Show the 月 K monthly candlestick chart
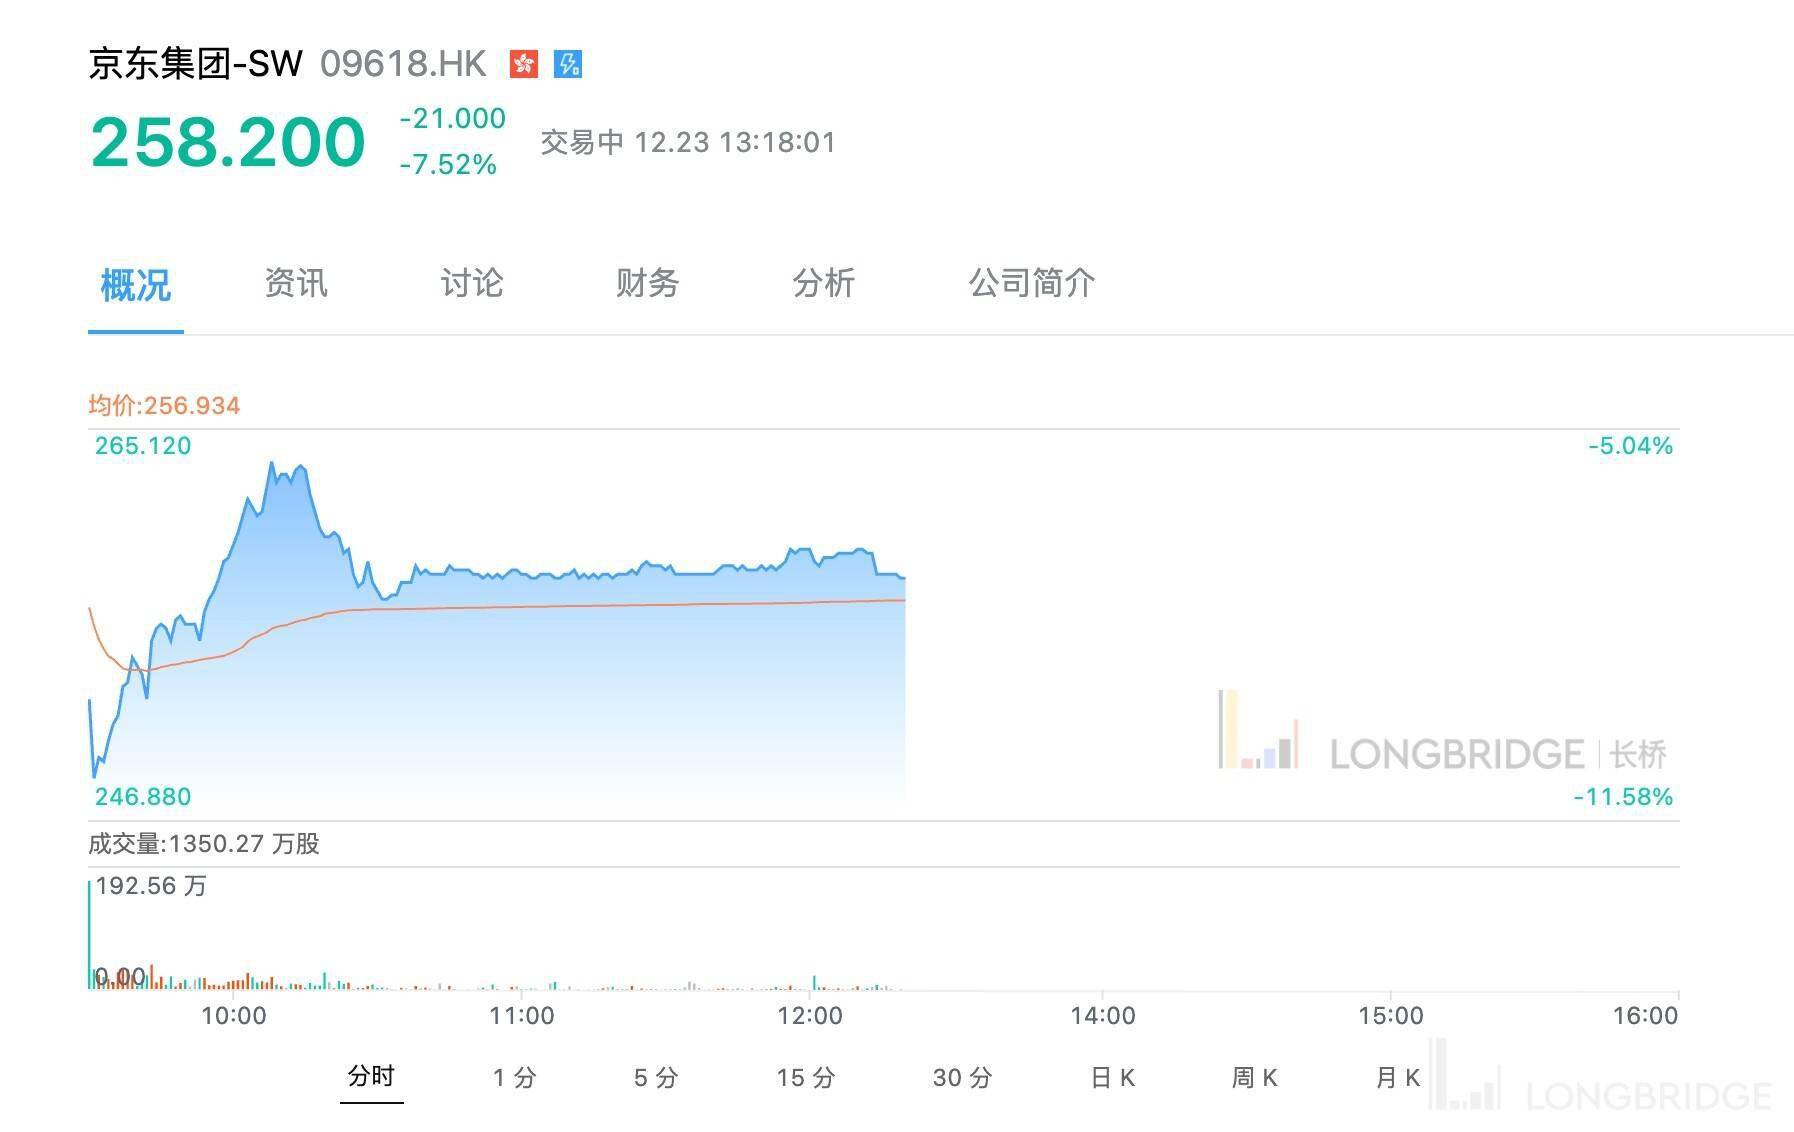This screenshot has height=1132, width=1794. point(1397,1077)
